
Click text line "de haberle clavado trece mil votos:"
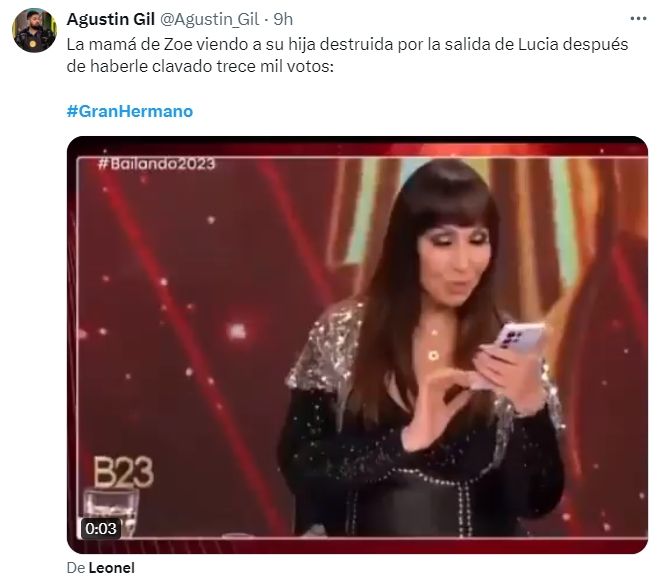pyautogui.click(x=200, y=66)
